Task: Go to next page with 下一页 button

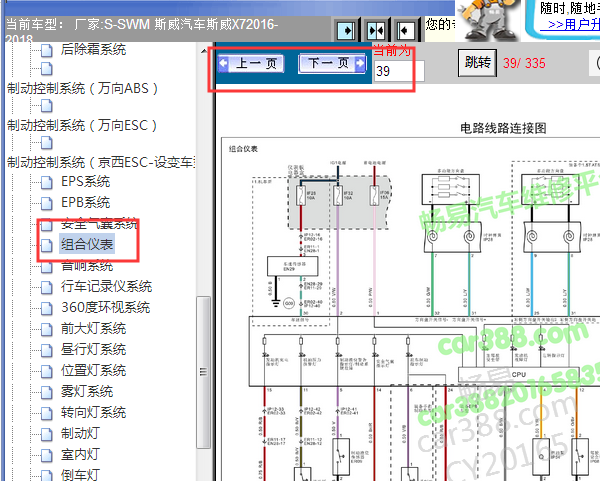Action: pos(332,63)
